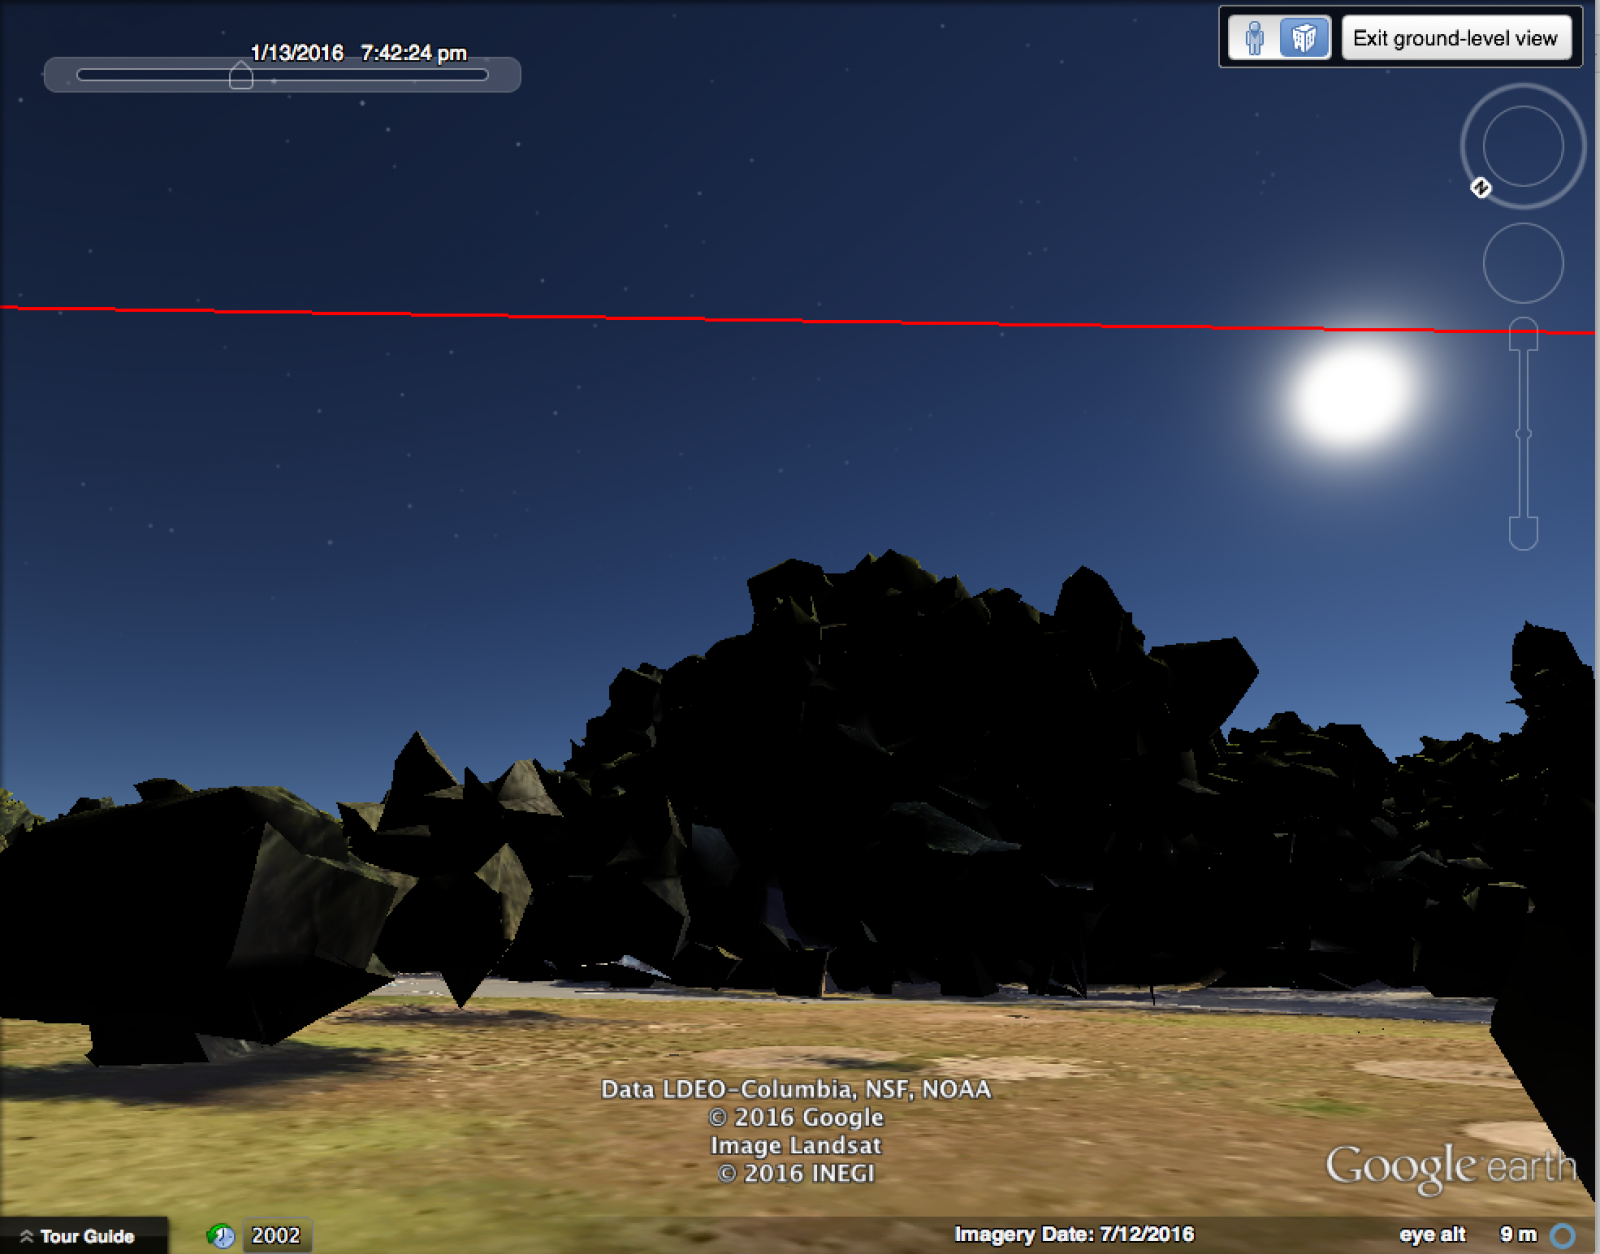Click the Tour Guide double-chevron arrow
The height and width of the screenshot is (1254, 1600).
click(x=27, y=1236)
